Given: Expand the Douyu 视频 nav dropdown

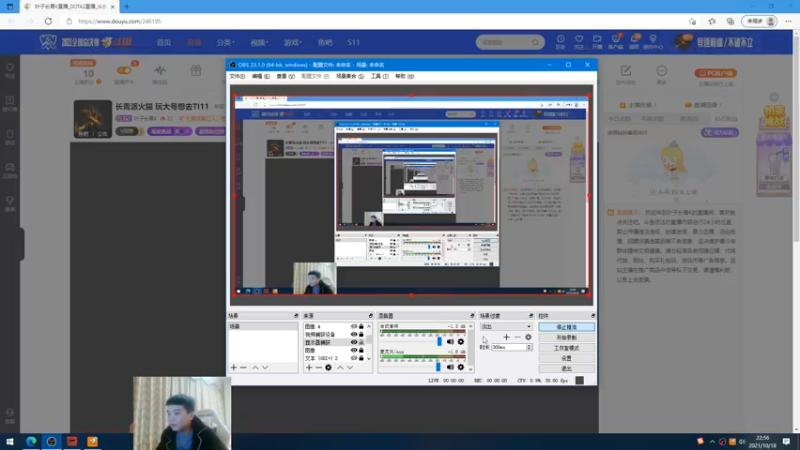Looking at the screenshot, I should [x=259, y=42].
